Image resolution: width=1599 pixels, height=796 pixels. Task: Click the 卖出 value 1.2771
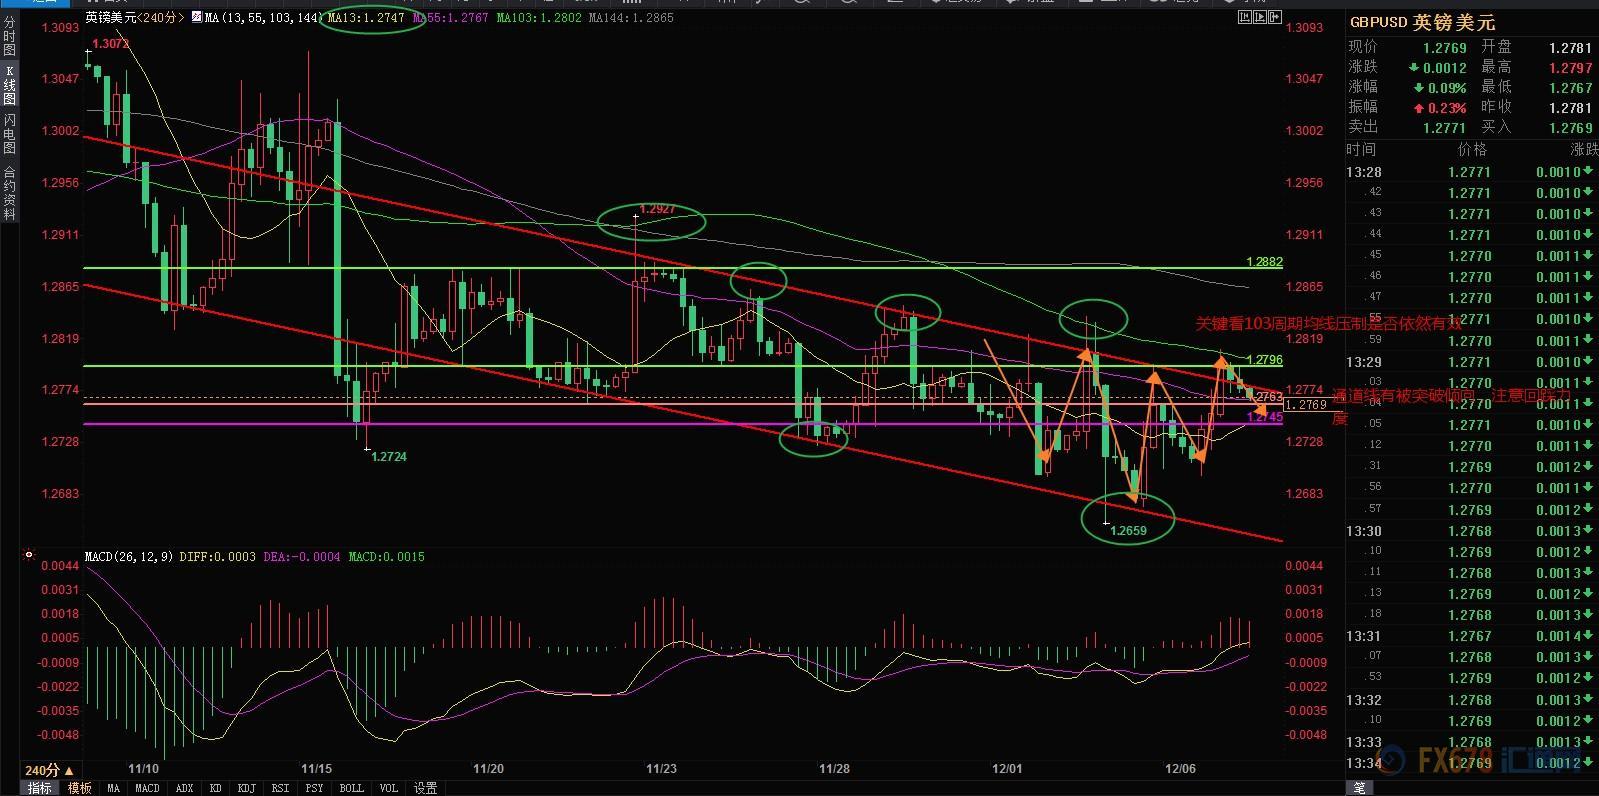[1445, 128]
